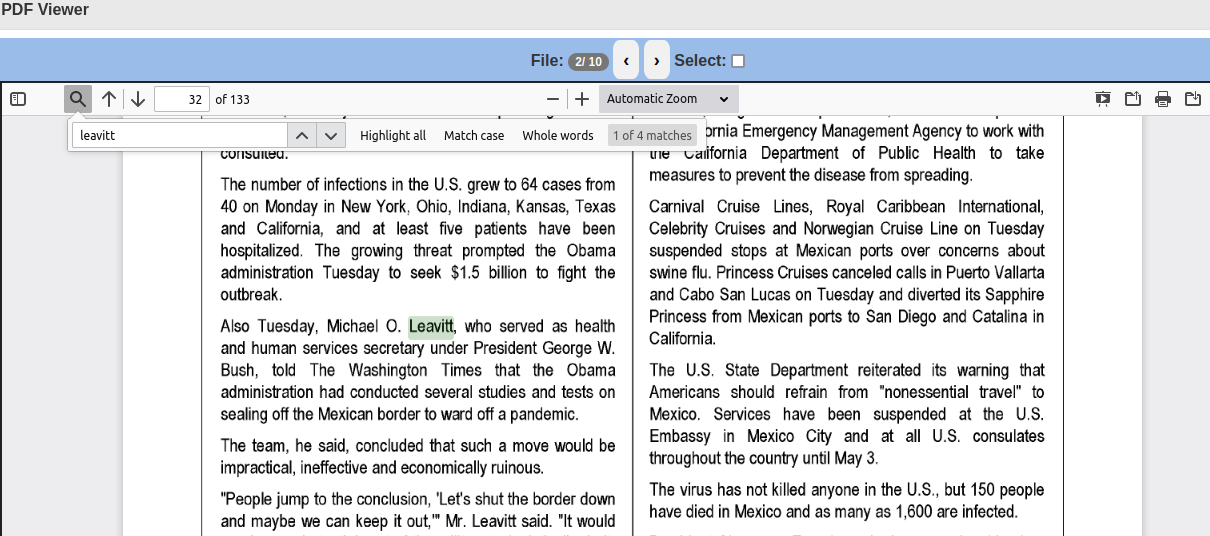Close find bar with magnifier icon

click(x=78, y=99)
